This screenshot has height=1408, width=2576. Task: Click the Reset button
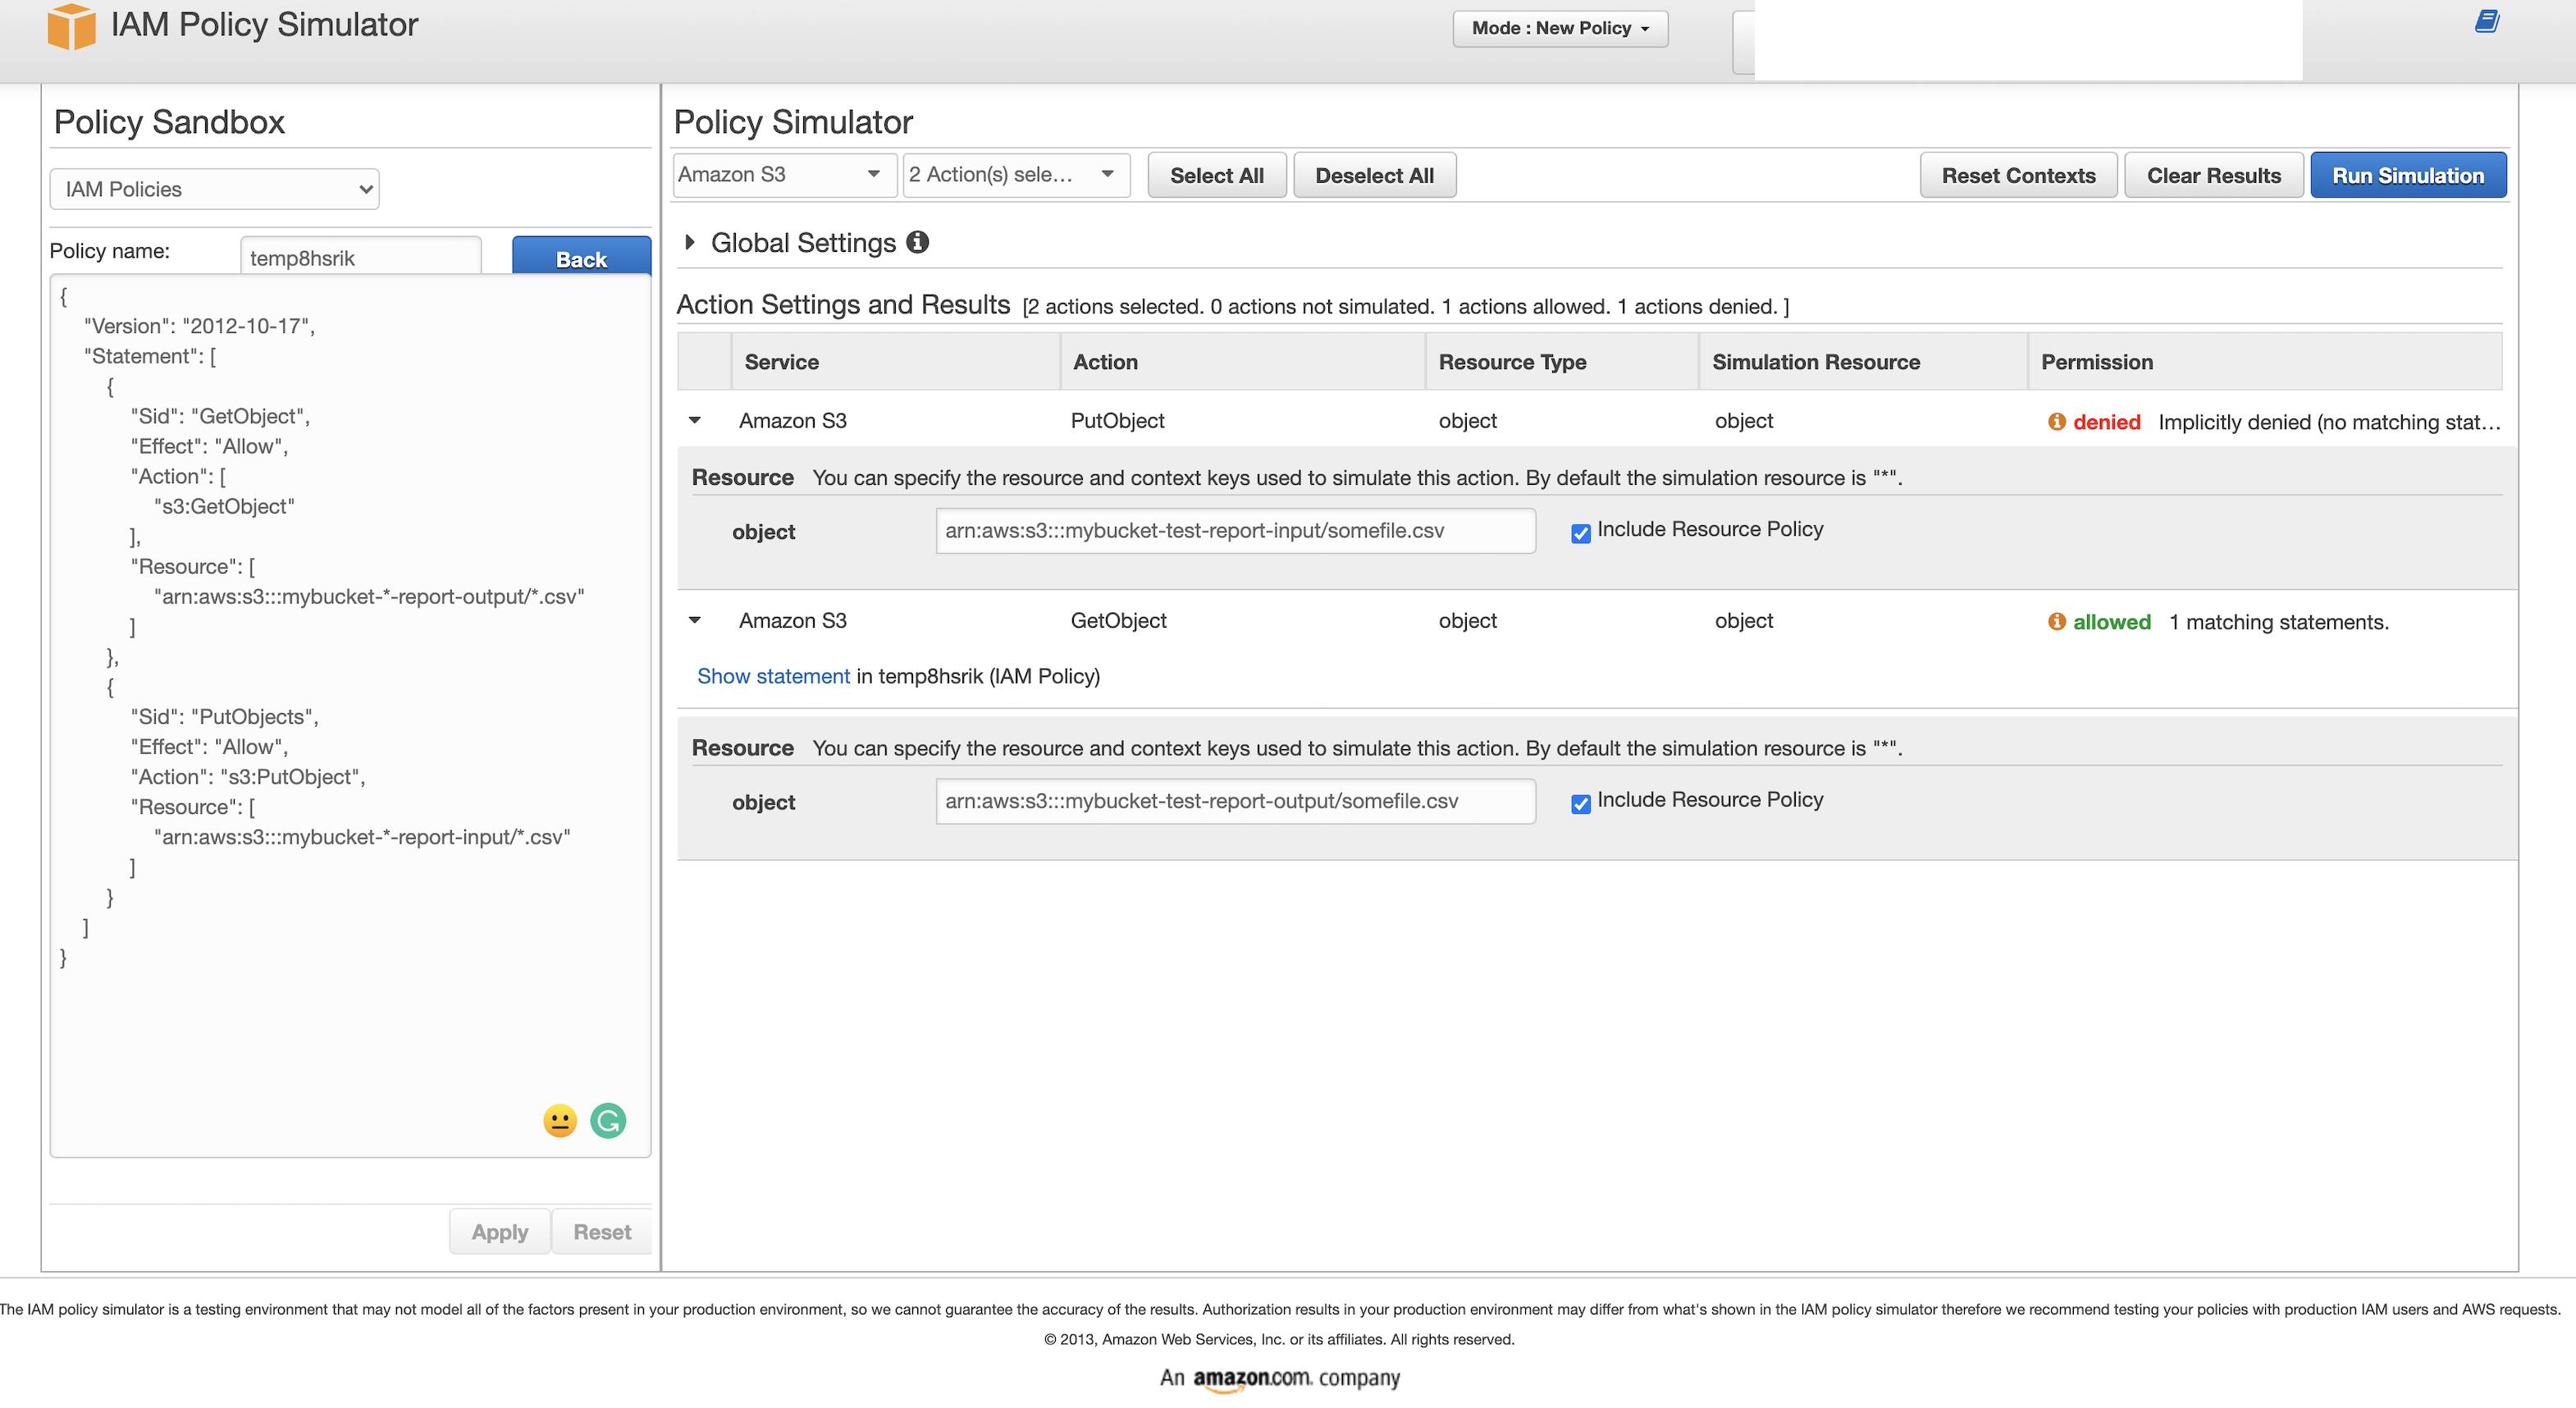coord(602,1231)
